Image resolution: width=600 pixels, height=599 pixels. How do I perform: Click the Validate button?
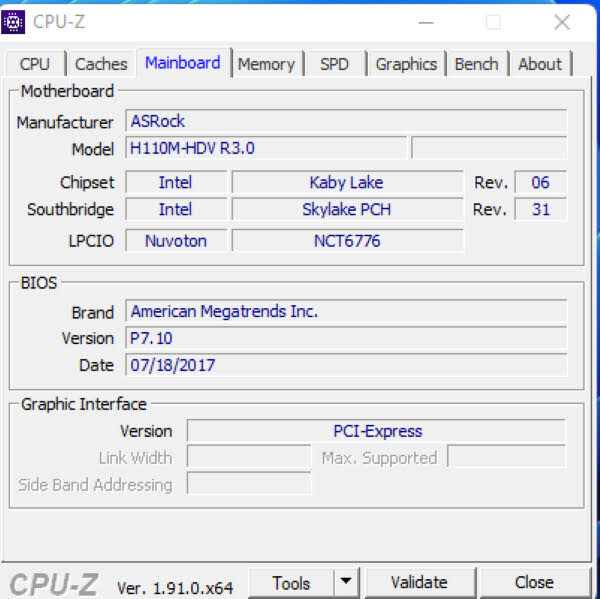coord(419,582)
